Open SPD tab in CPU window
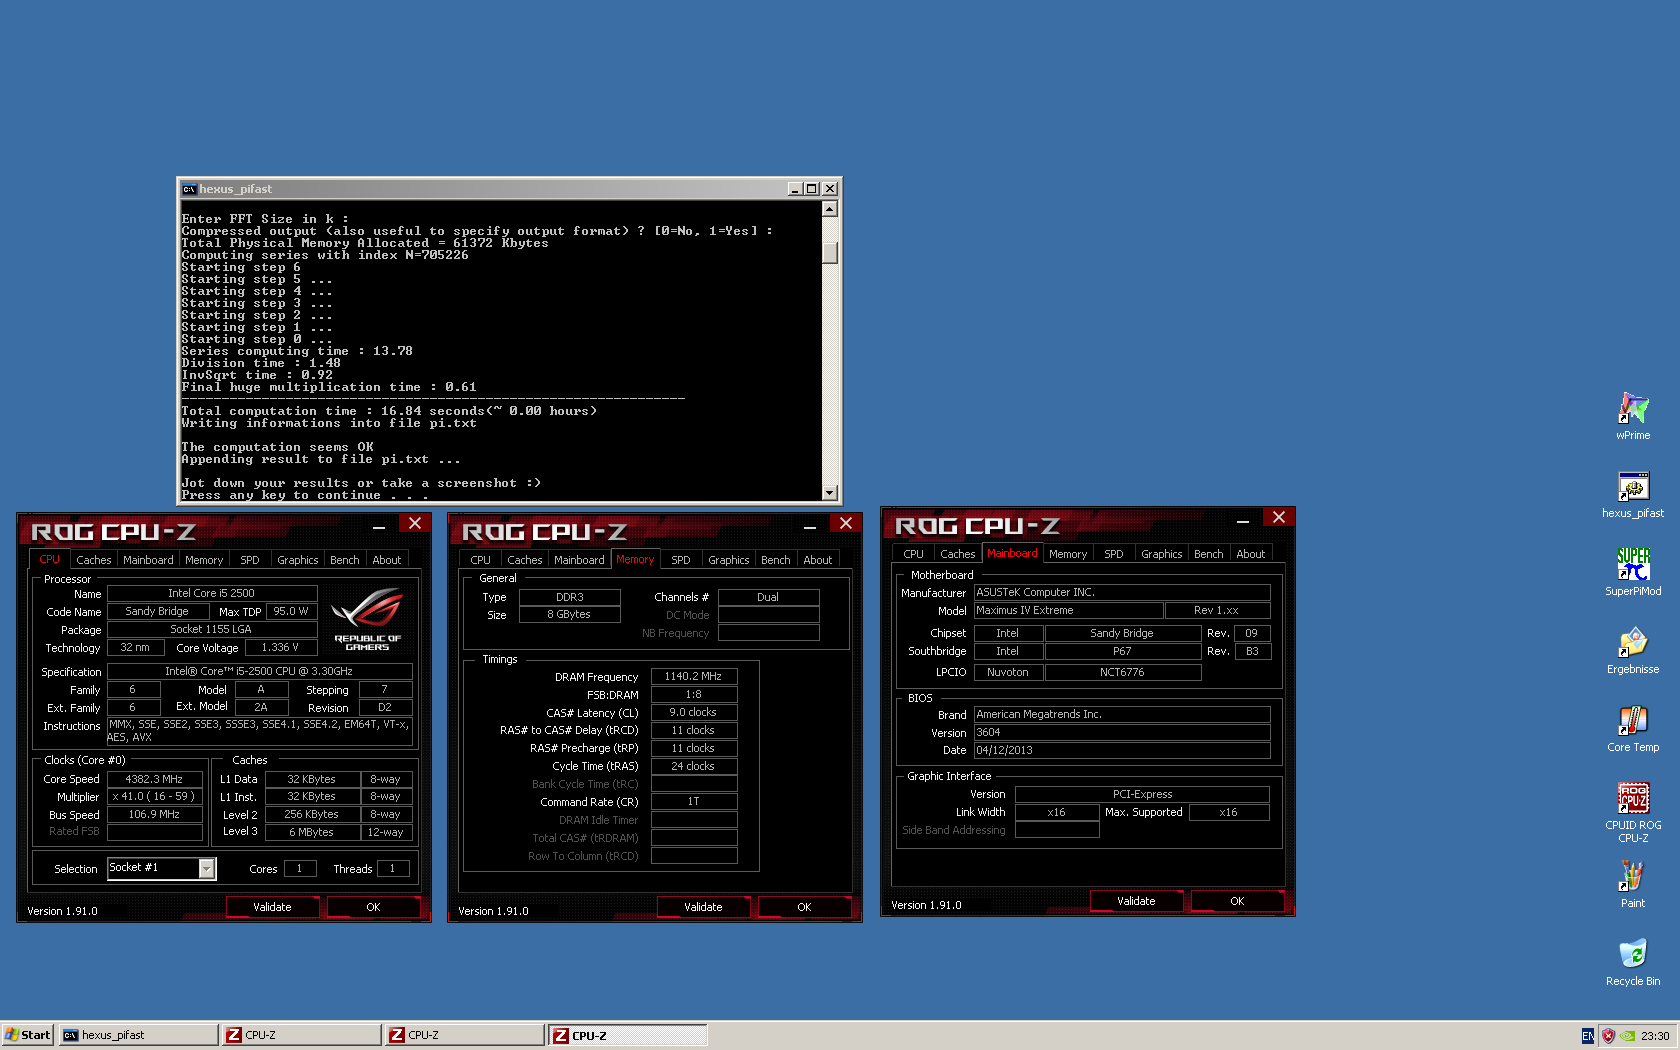This screenshot has height=1050, width=1680. 250,560
